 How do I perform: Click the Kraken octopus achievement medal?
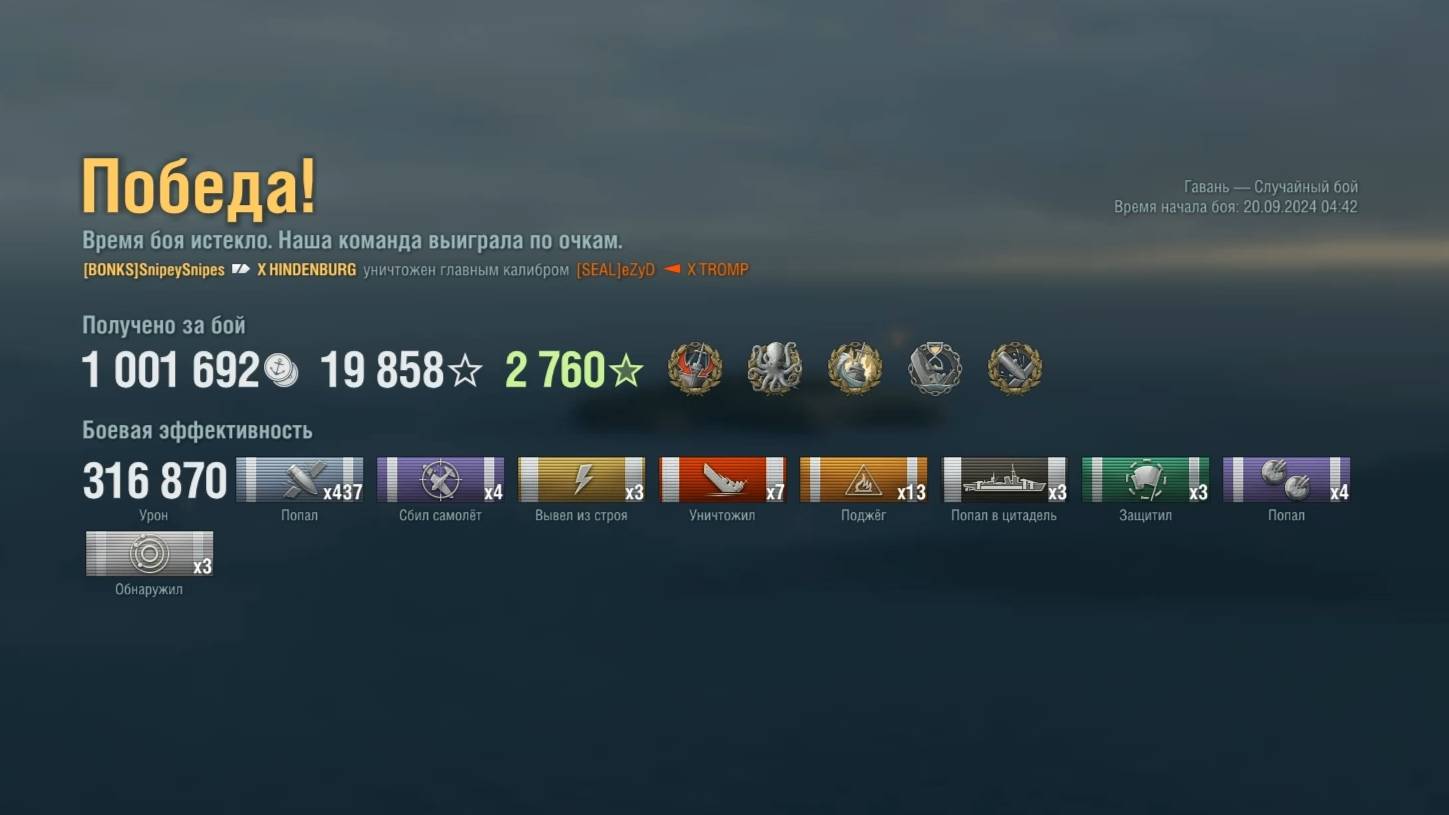(774, 369)
